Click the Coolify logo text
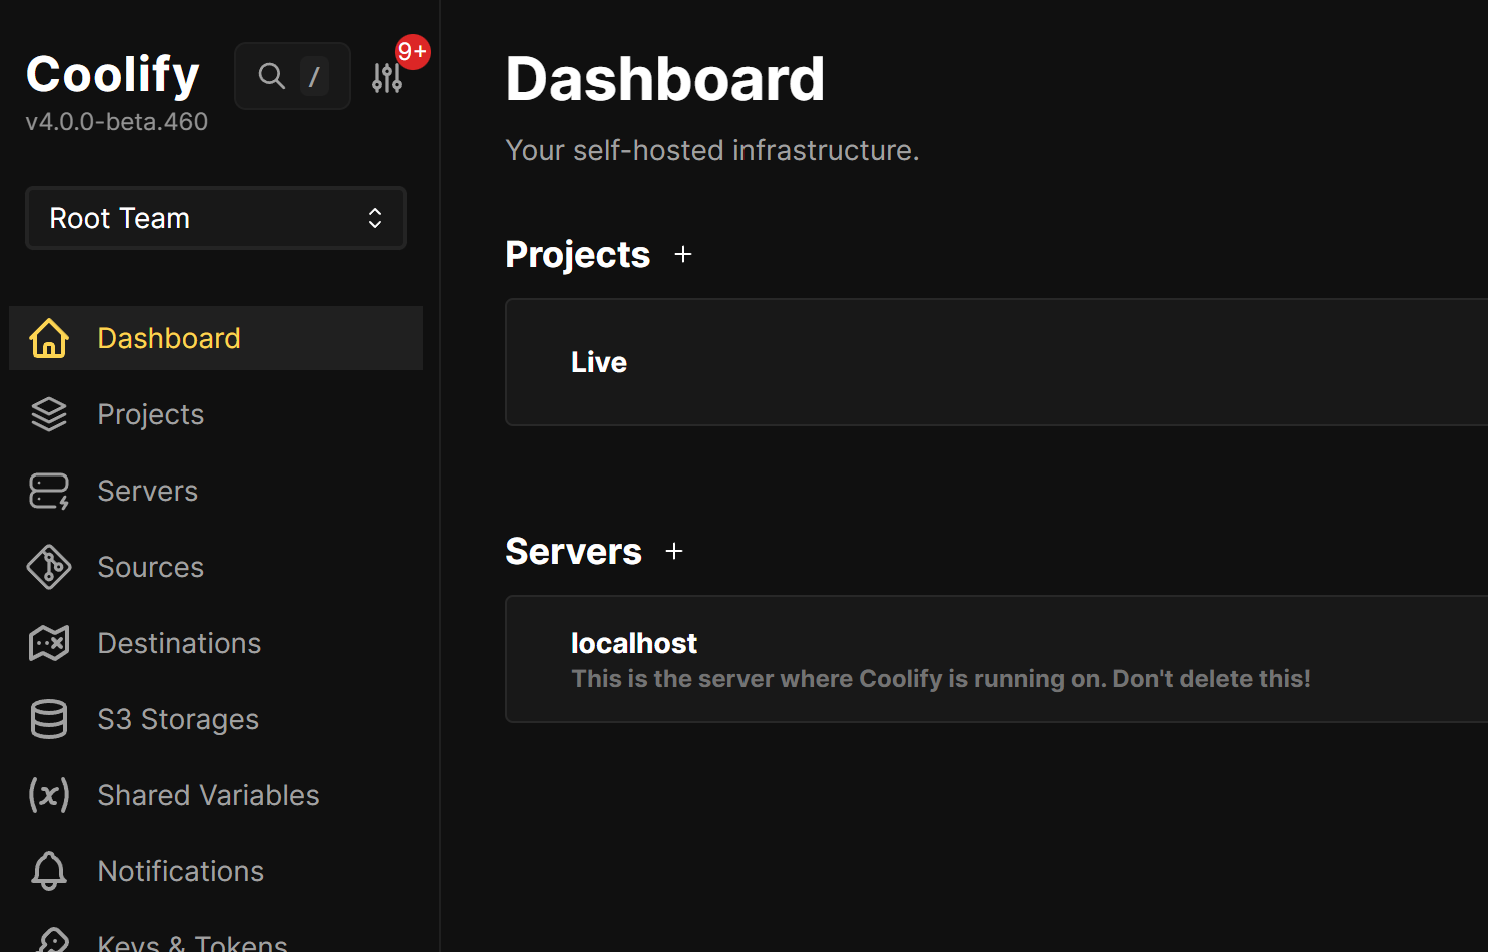The width and height of the screenshot is (1488, 952). (113, 74)
